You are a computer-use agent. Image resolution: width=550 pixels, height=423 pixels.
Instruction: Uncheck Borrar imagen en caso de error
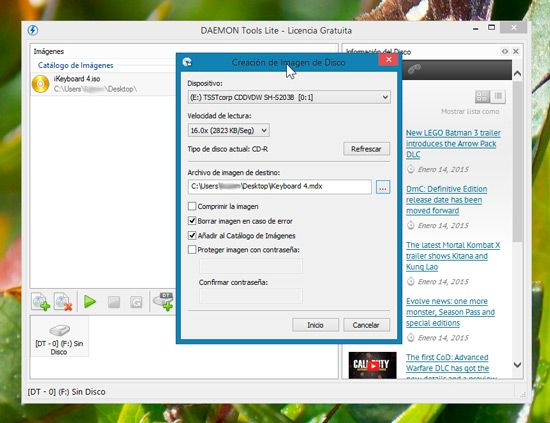point(192,221)
